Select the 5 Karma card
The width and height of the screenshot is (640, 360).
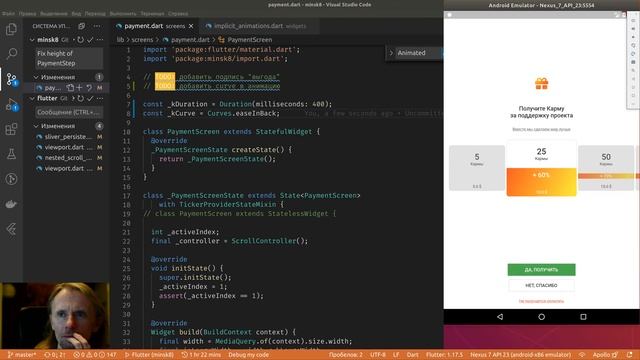pyautogui.click(x=477, y=168)
